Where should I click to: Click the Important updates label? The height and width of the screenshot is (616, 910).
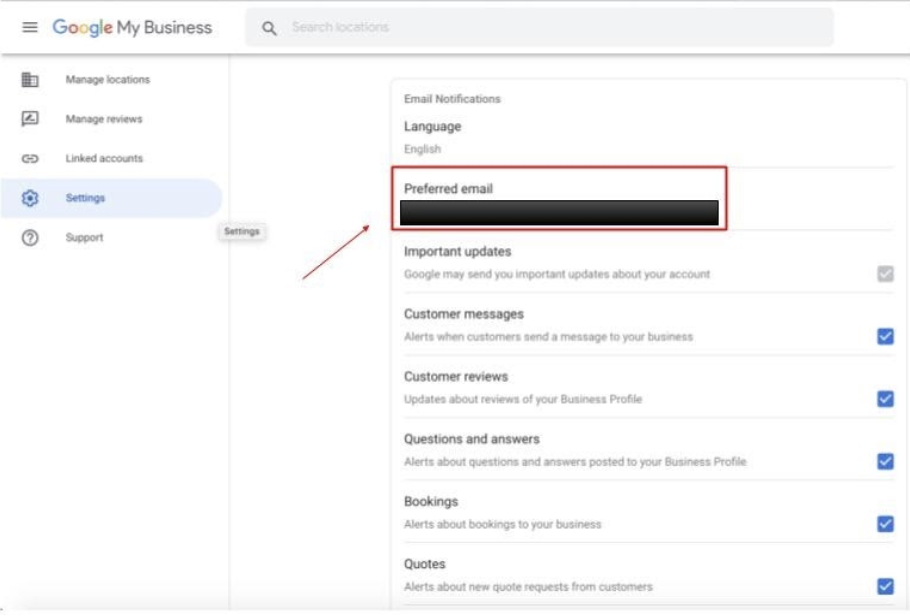click(457, 251)
